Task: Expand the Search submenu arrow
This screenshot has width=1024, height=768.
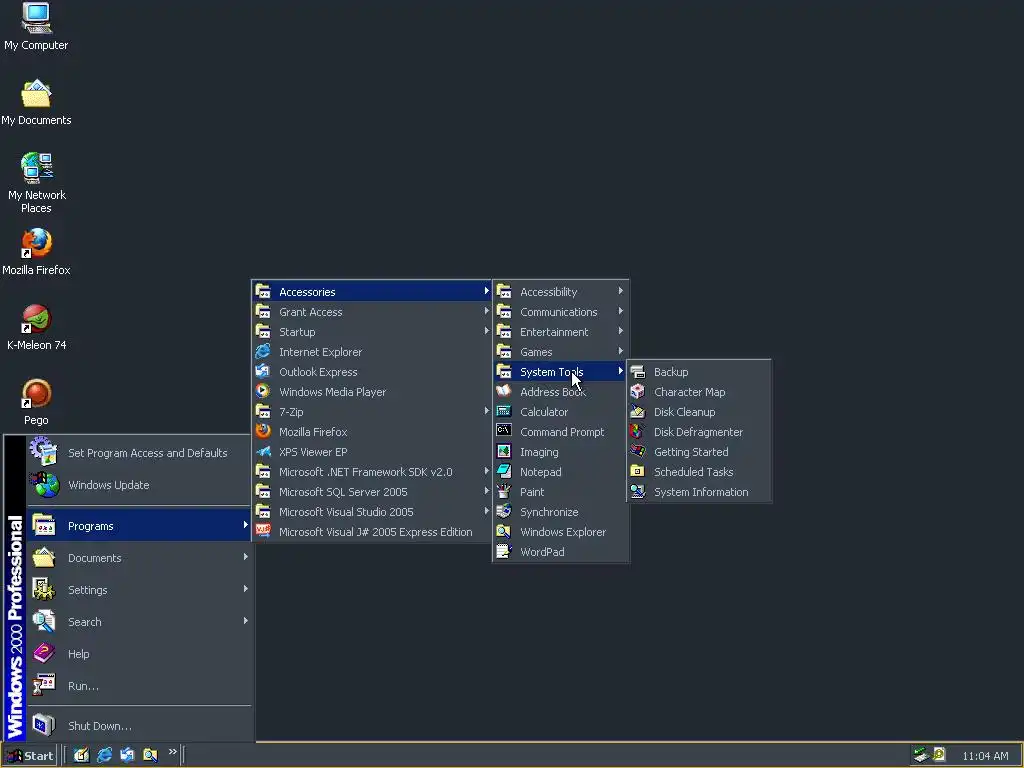Action: (245, 621)
